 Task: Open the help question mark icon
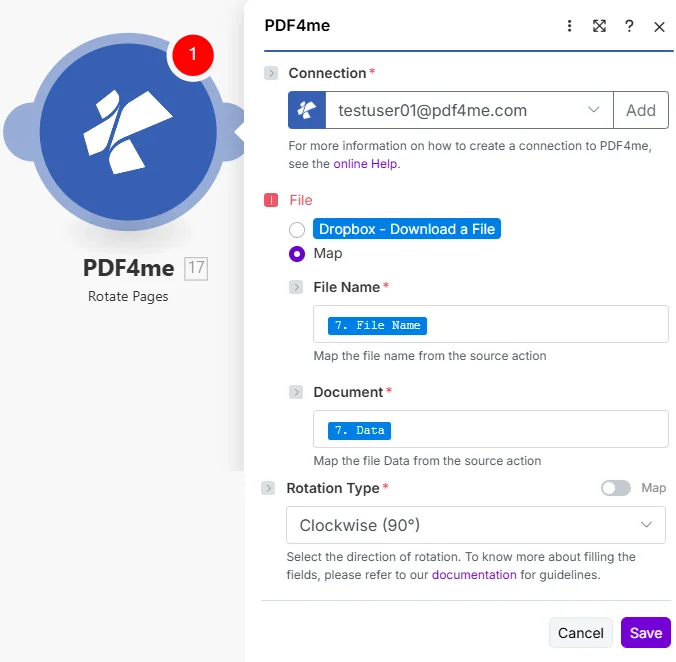pyautogui.click(x=629, y=26)
